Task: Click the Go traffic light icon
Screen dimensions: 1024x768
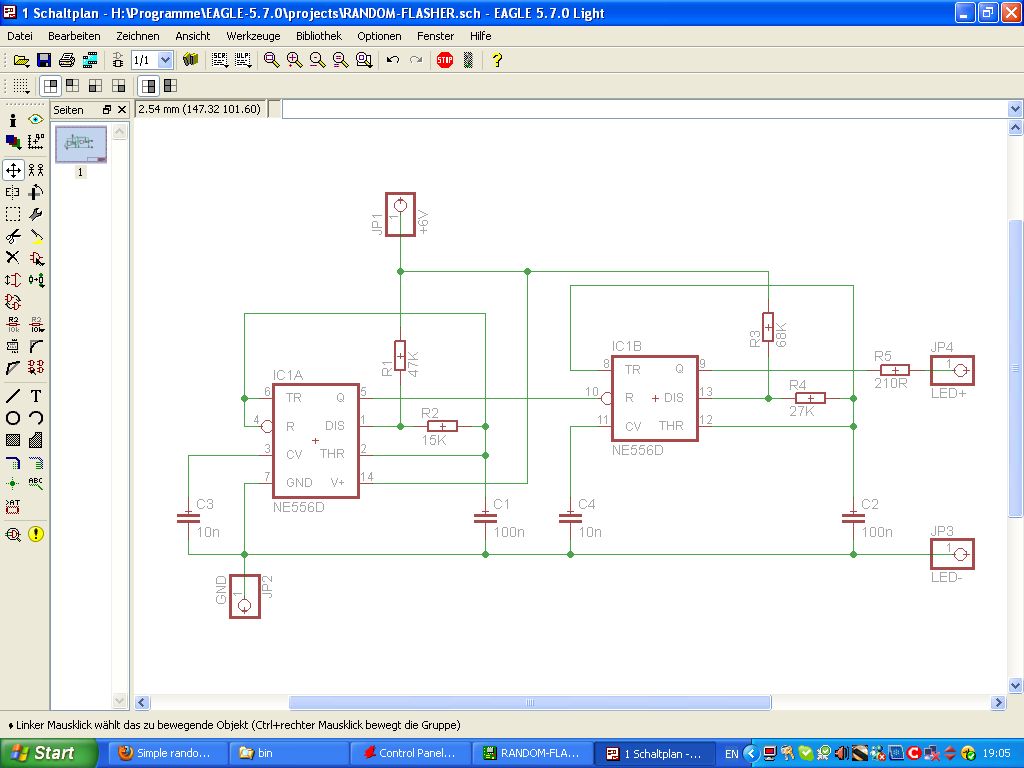Action: [x=468, y=60]
